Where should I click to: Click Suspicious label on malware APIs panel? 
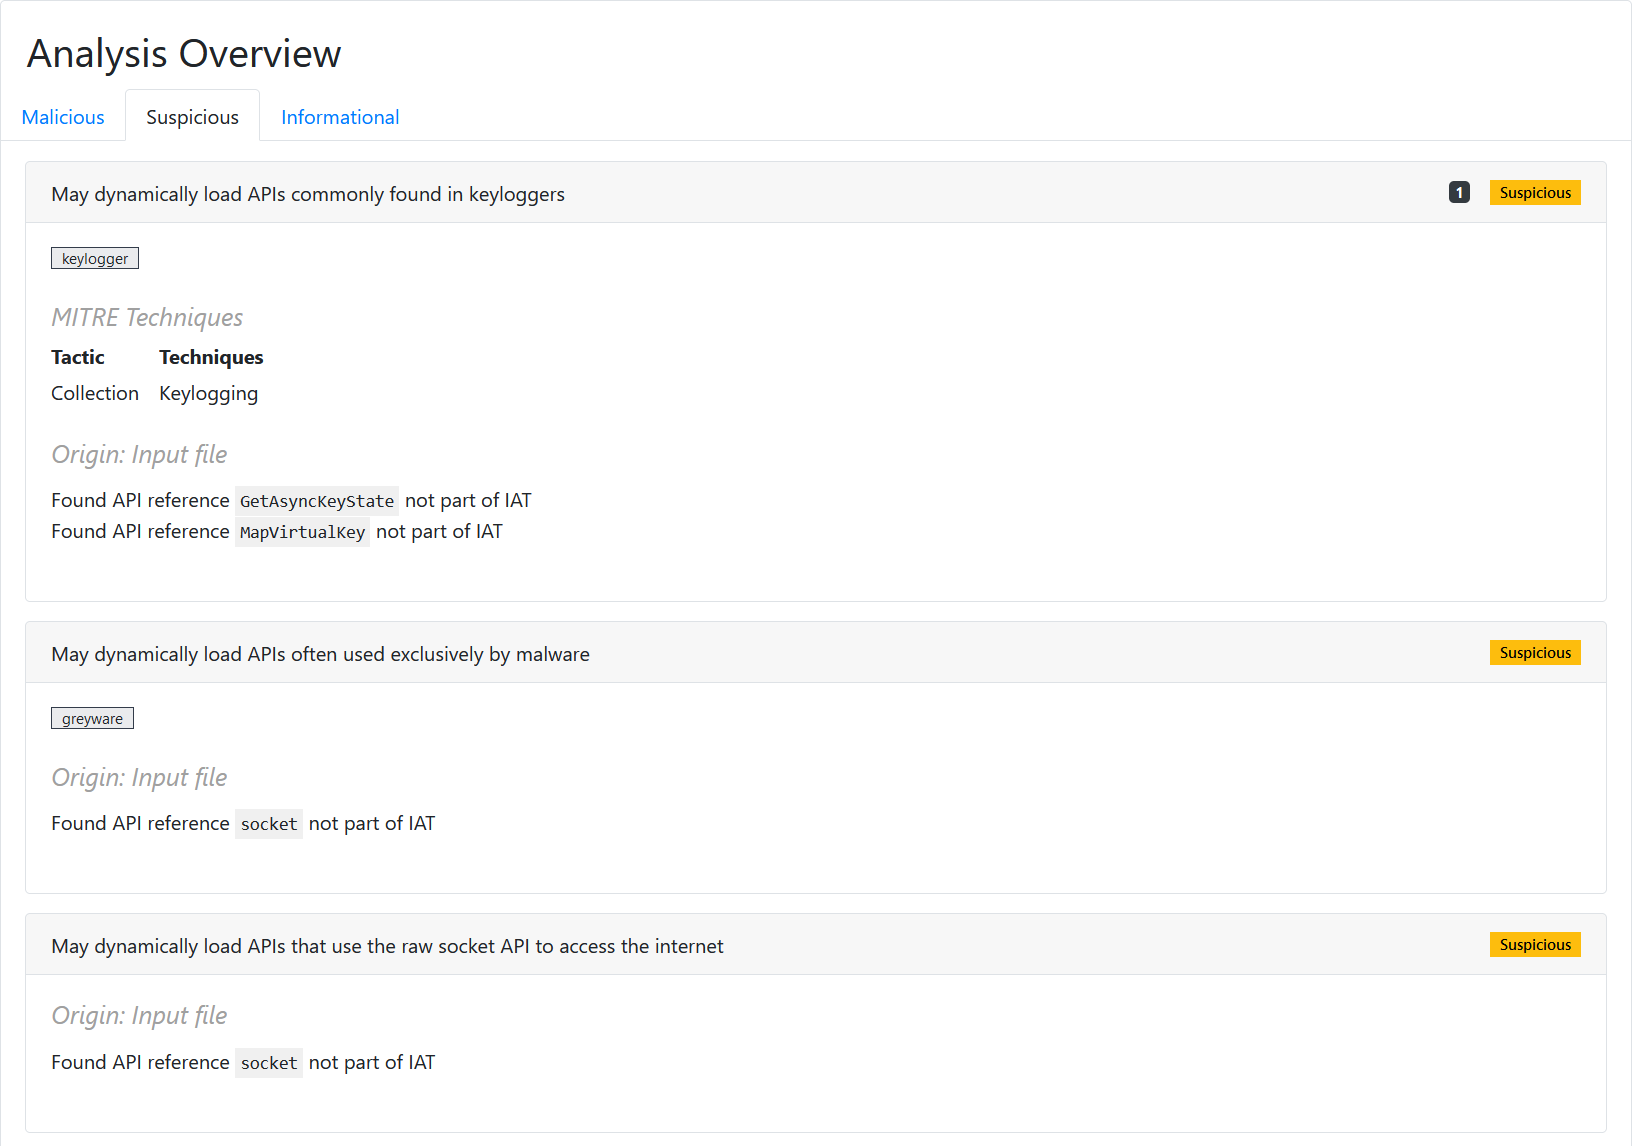click(x=1535, y=652)
